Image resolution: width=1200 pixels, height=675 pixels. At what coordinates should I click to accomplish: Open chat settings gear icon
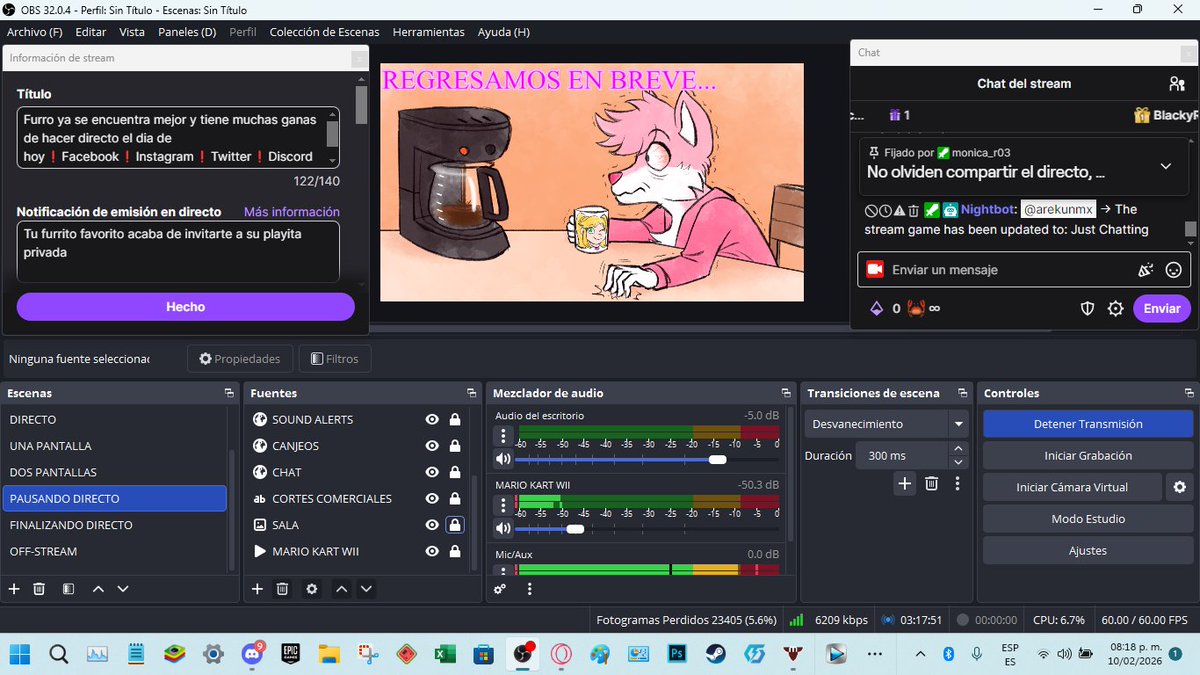point(1116,309)
